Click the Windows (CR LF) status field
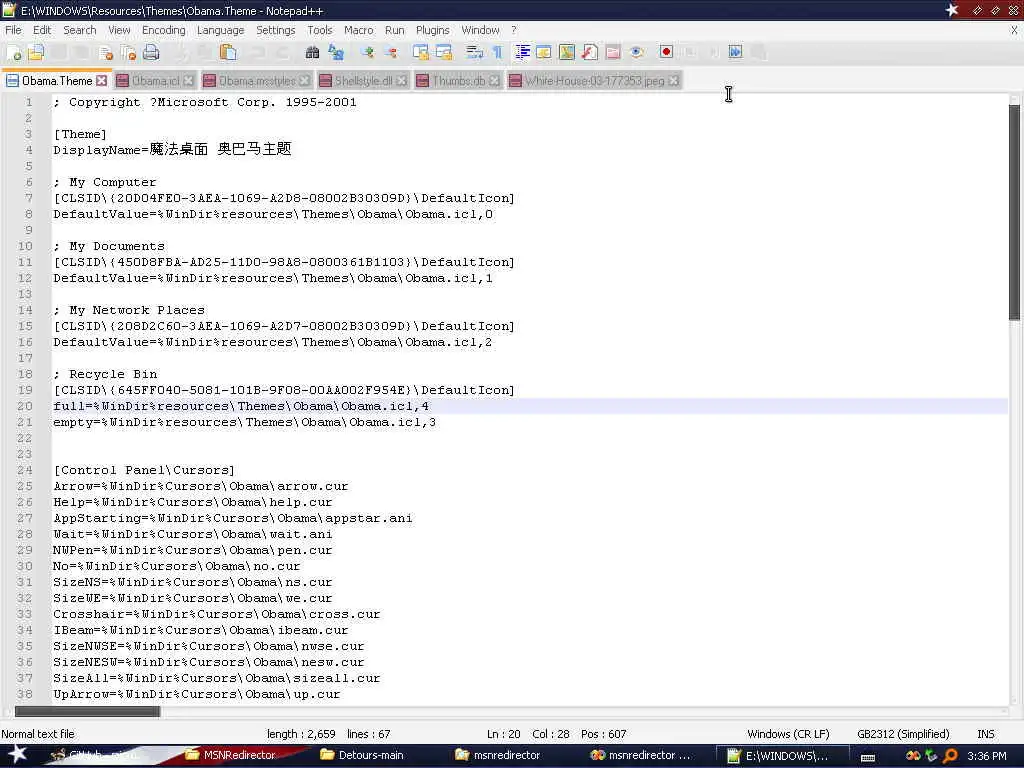This screenshot has height=768, width=1024. [x=788, y=733]
